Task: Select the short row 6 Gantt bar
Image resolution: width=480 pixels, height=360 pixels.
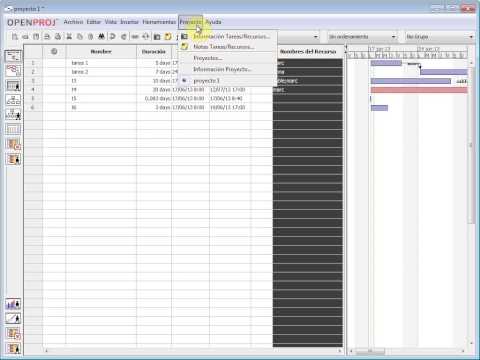Action: [379, 108]
